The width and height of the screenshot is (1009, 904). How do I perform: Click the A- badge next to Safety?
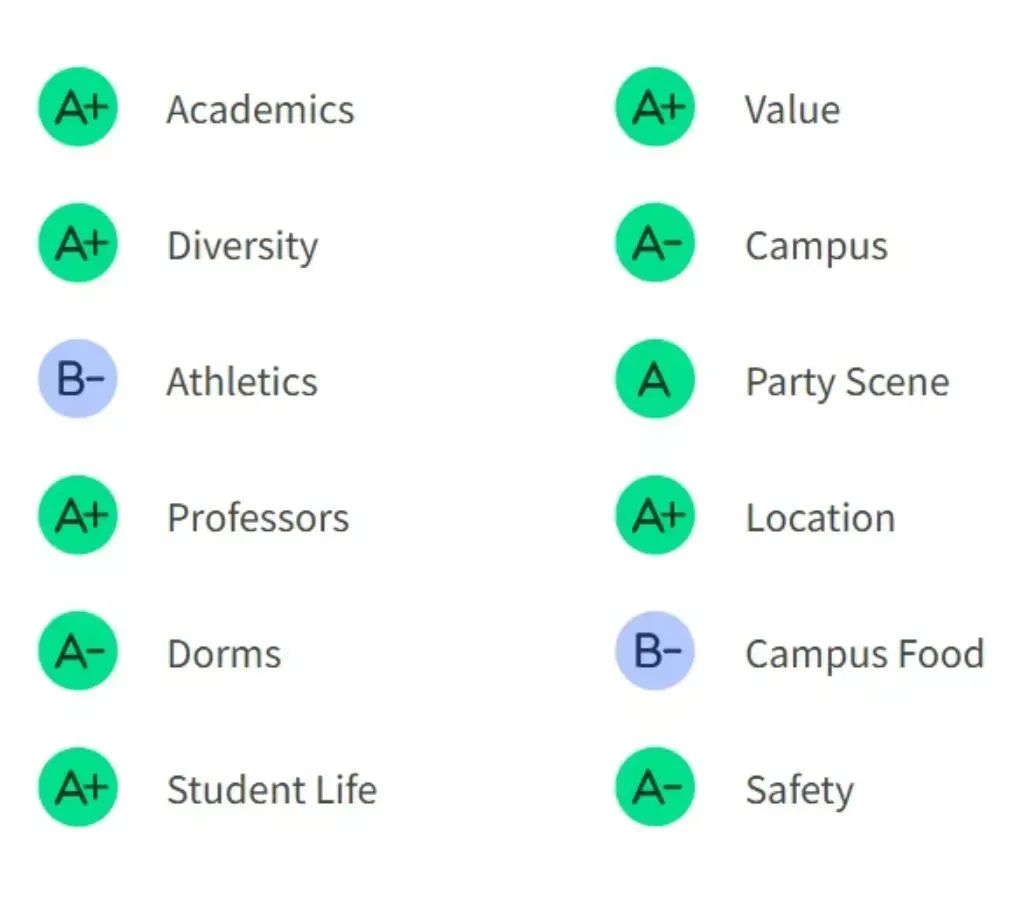click(x=655, y=787)
